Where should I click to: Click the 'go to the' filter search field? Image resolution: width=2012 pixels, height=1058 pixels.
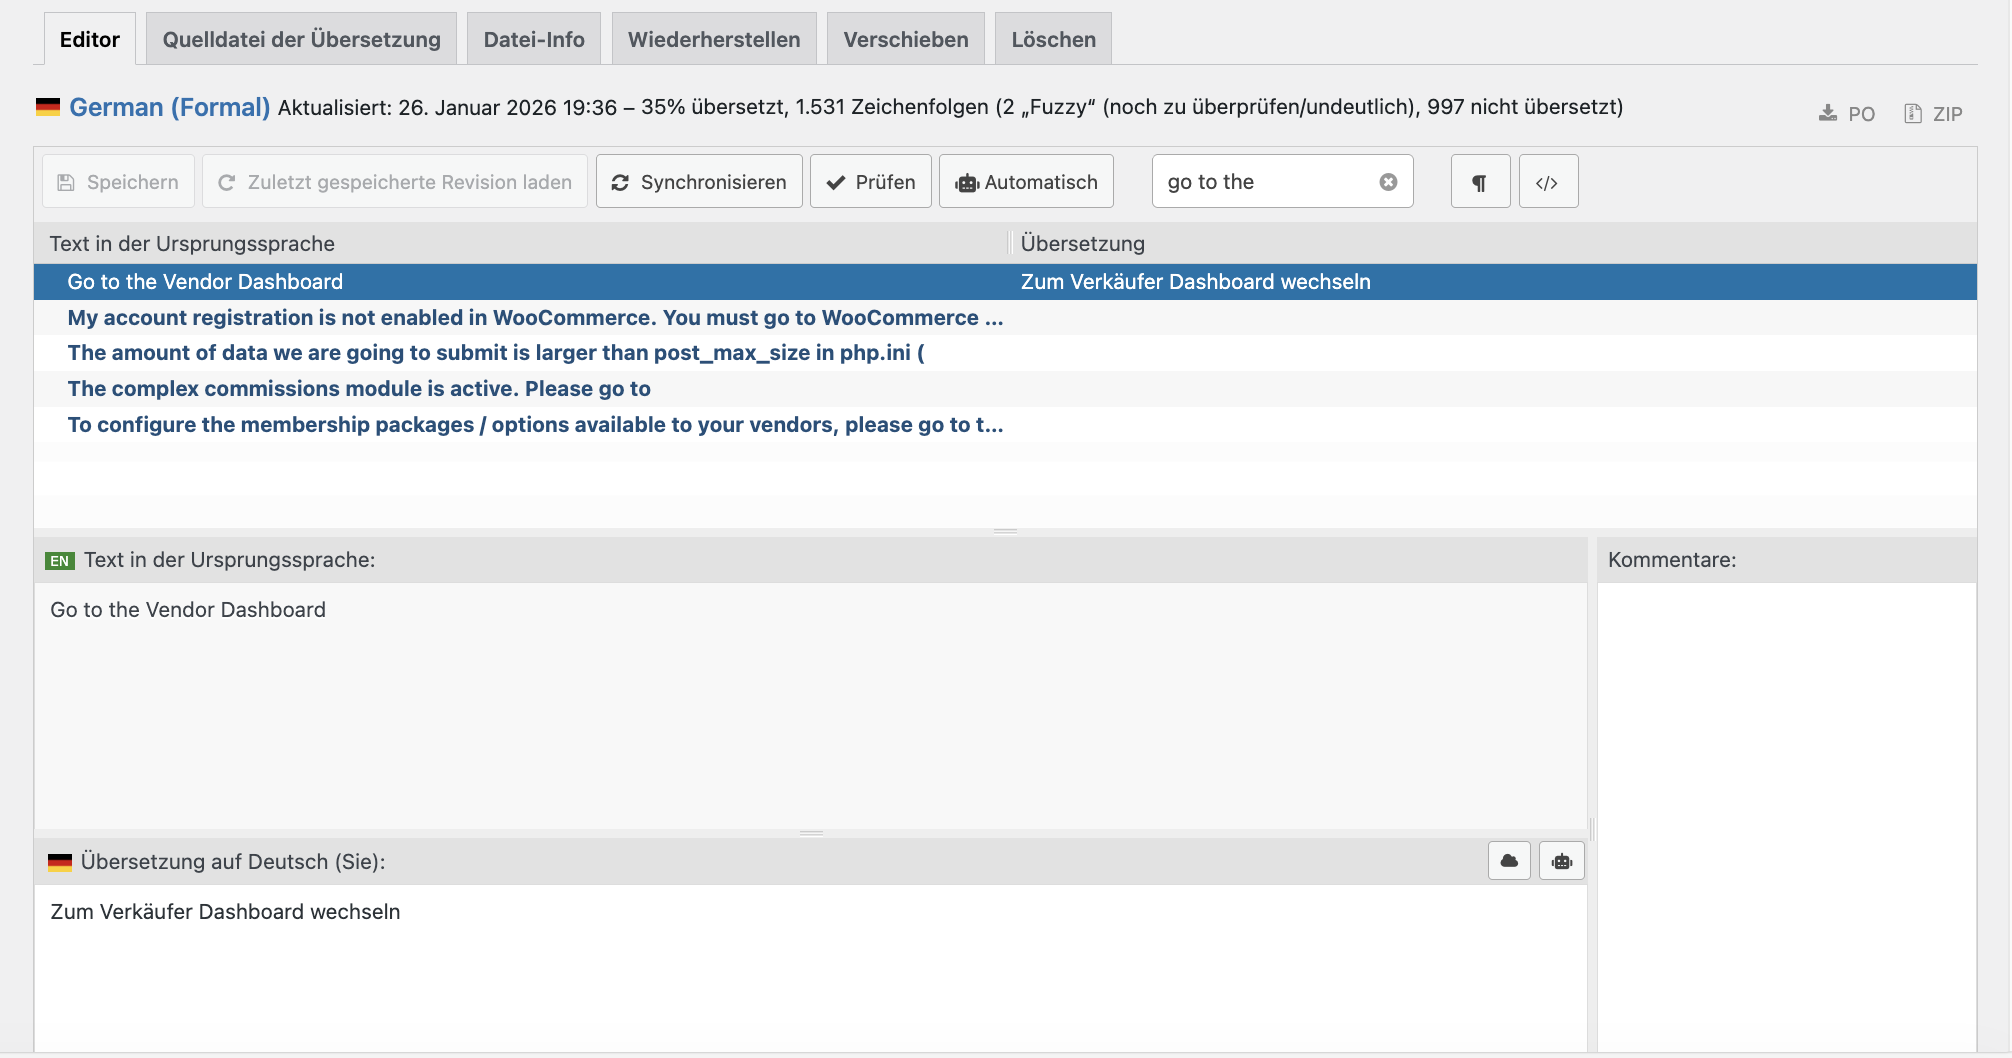coord(1265,182)
